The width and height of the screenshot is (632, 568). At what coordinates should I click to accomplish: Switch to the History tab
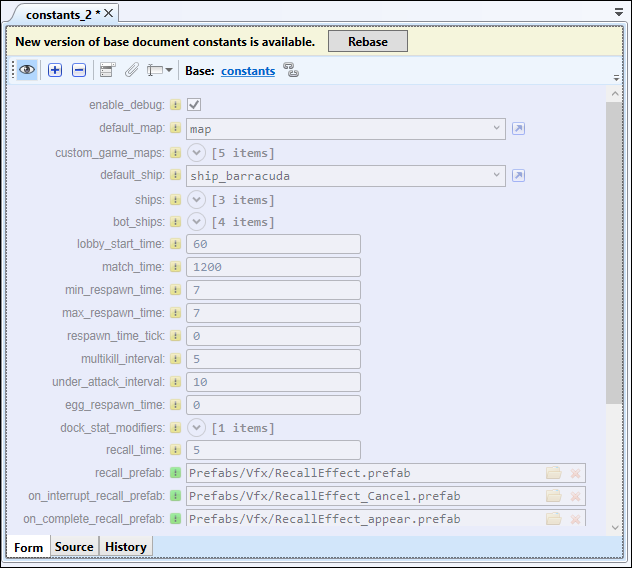click(126, 547)
